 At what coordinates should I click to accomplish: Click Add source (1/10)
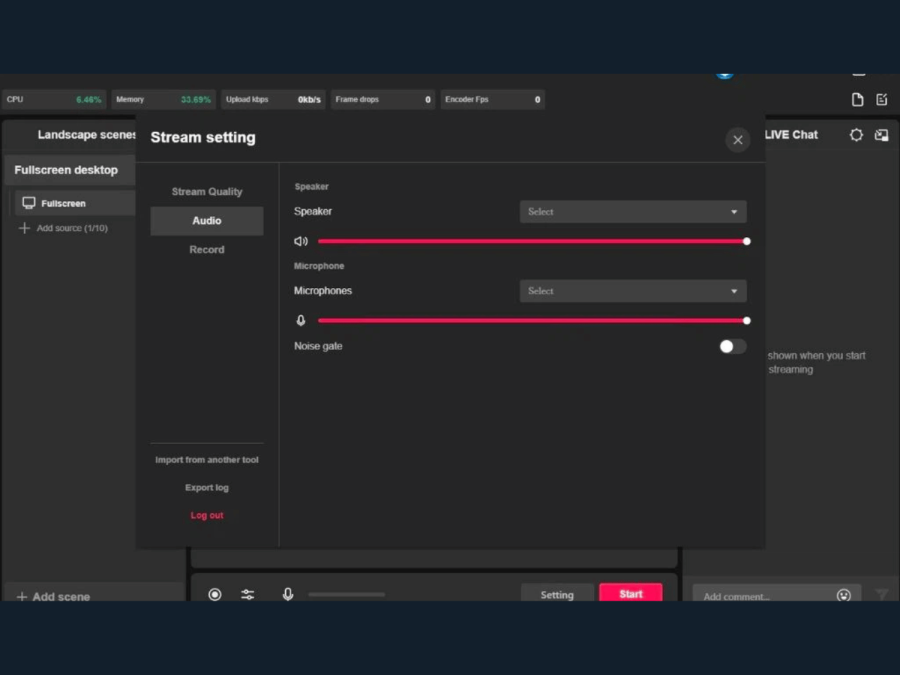tap(63, 228)
